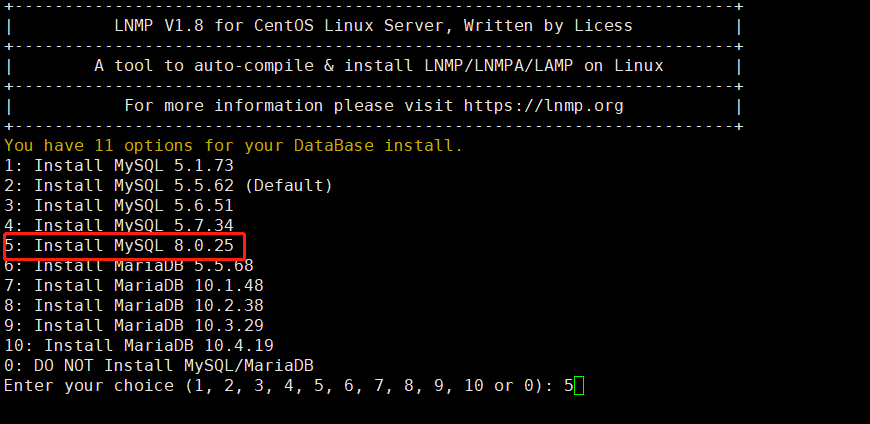The image size is (870, 424).
Task: Select the Install MySQL 5.1.73 option line
Action: (x=118, y=165)
